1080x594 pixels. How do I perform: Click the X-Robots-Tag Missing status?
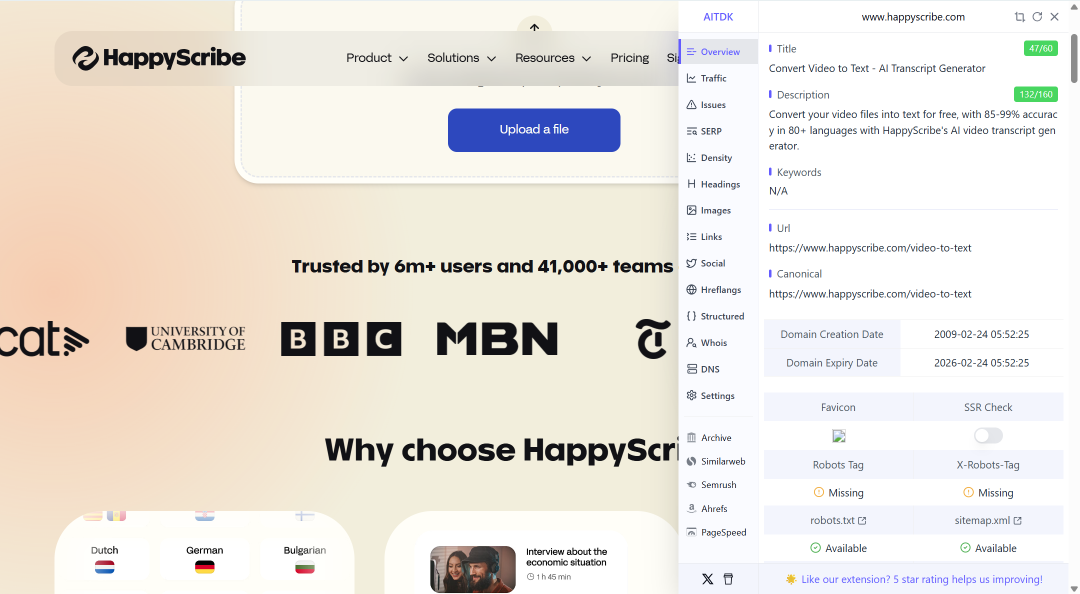point(988,493)
